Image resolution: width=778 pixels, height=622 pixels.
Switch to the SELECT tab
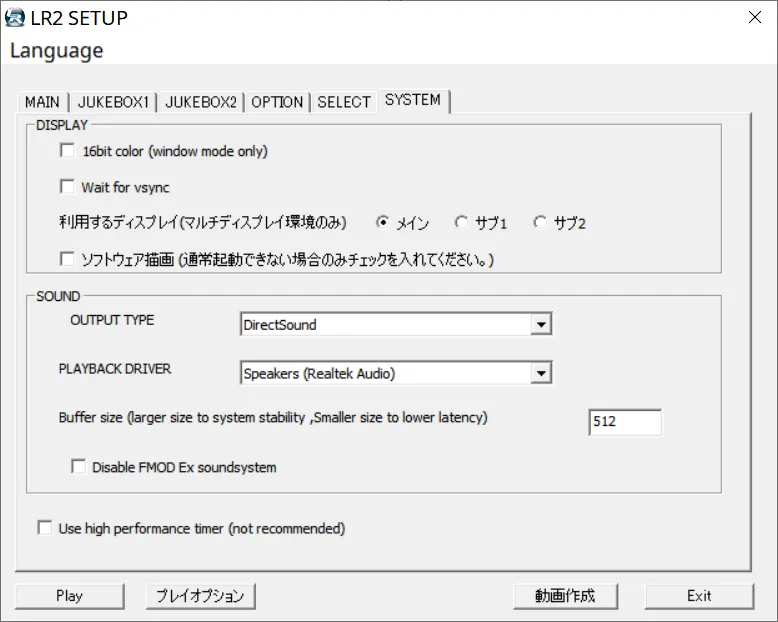[343, 102]
